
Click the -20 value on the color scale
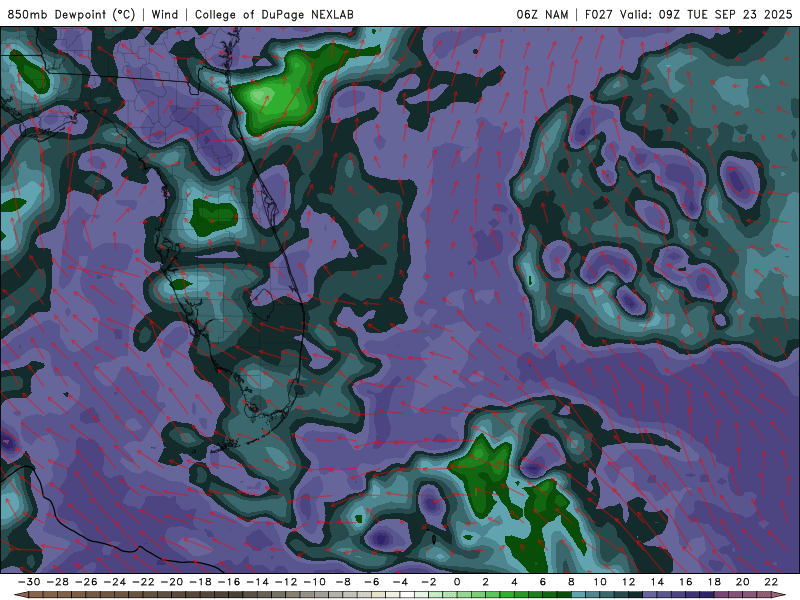tap(171, 582)
